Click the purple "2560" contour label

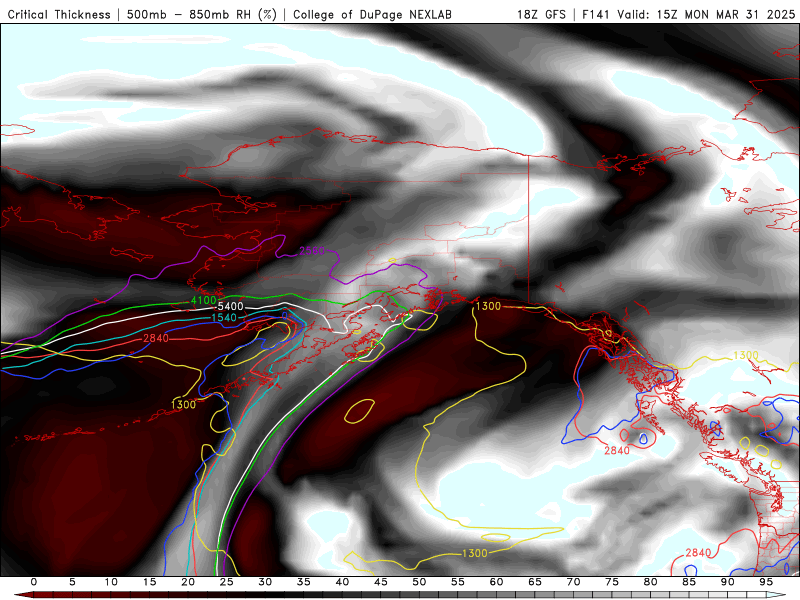click(312, 251)
